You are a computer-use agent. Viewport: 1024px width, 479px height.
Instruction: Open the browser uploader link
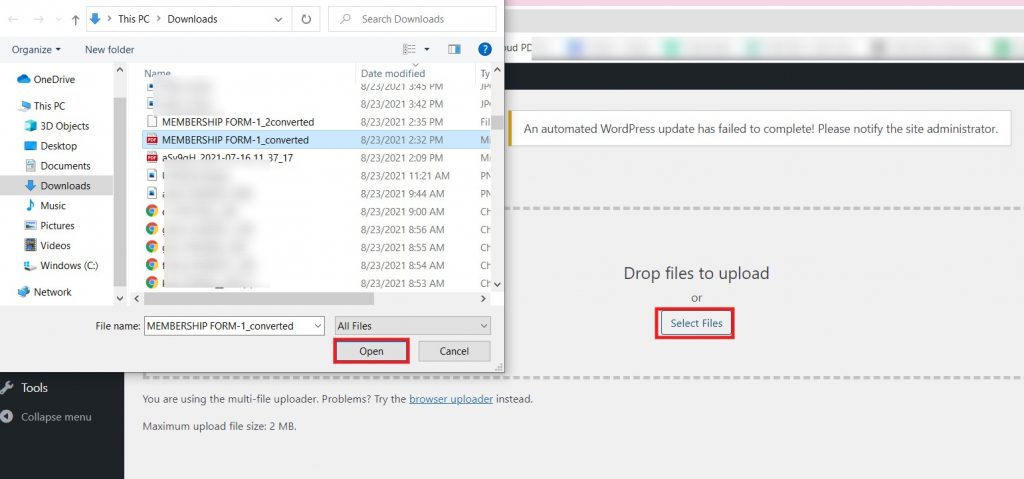point(451,399)
